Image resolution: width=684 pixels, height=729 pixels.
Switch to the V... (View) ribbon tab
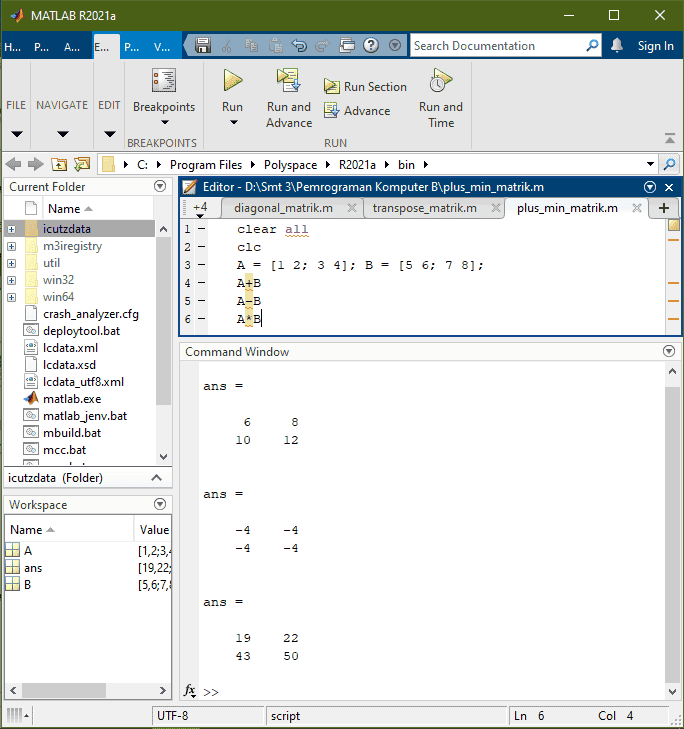[162, 47]
